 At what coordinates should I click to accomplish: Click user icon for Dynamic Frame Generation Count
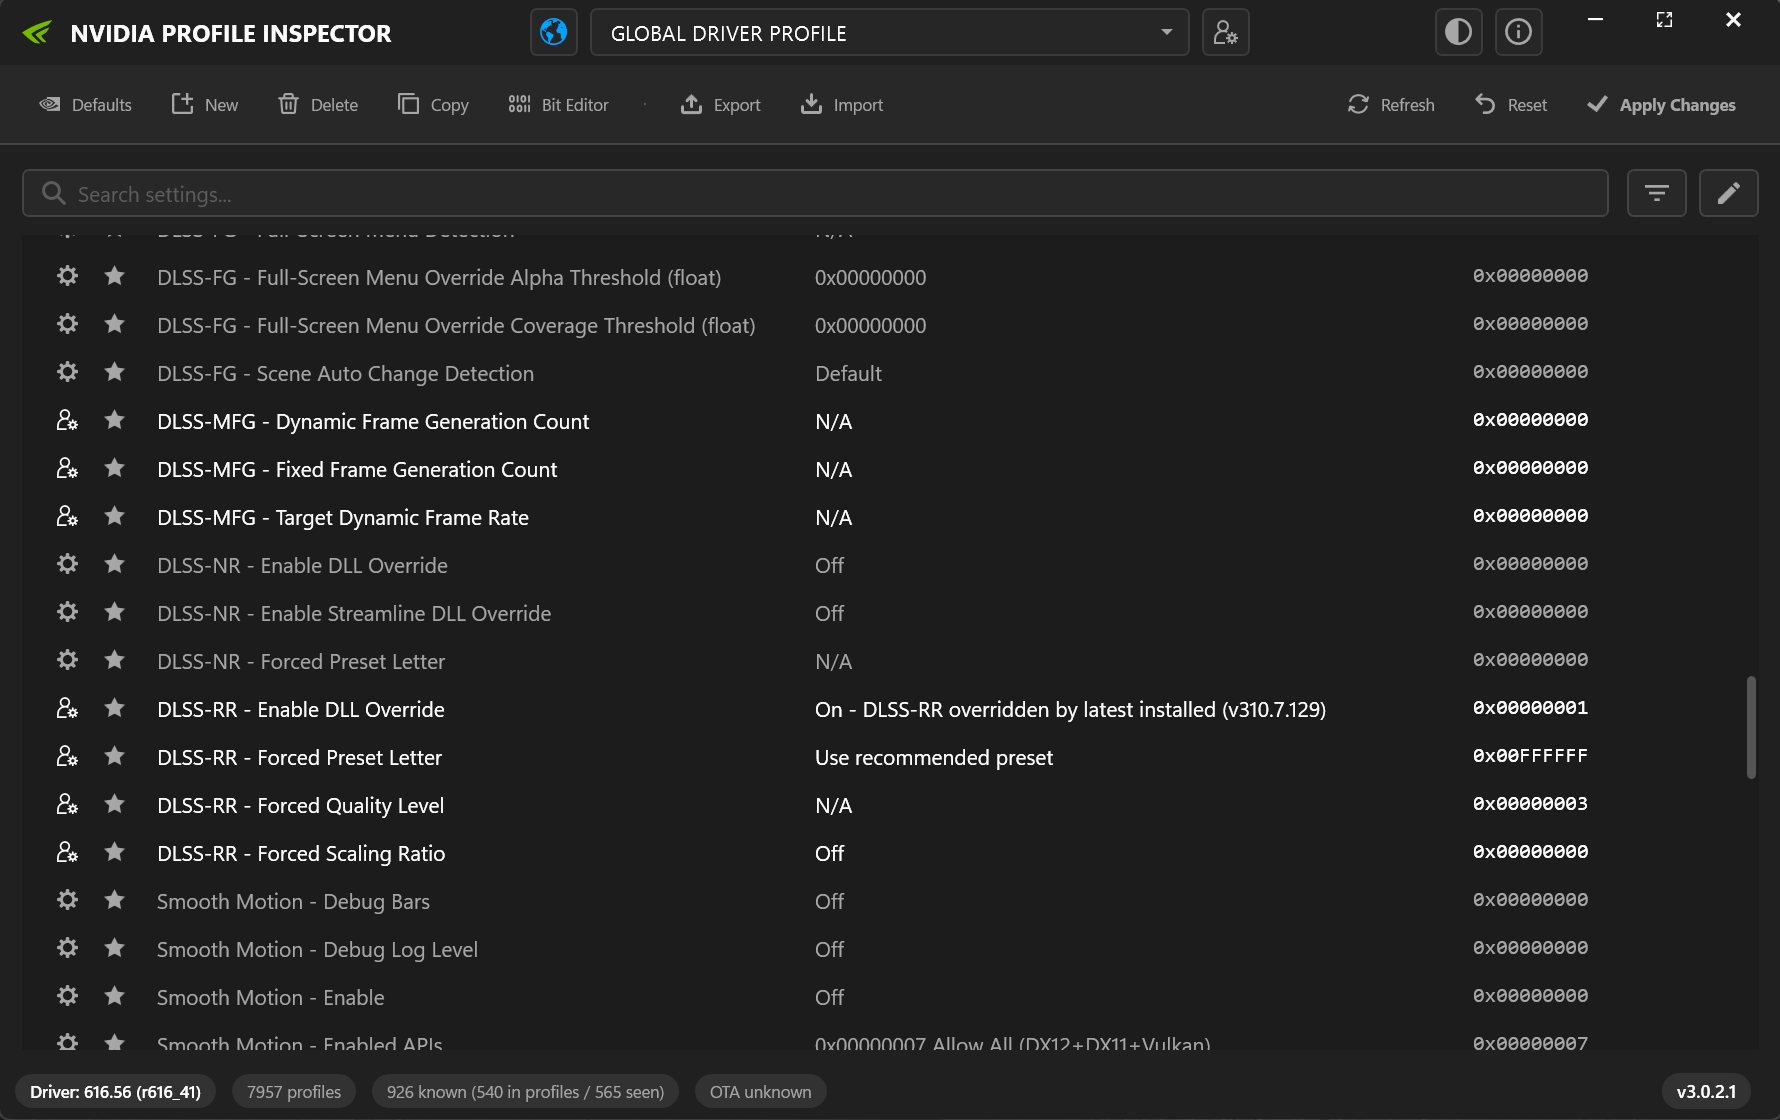67,420
